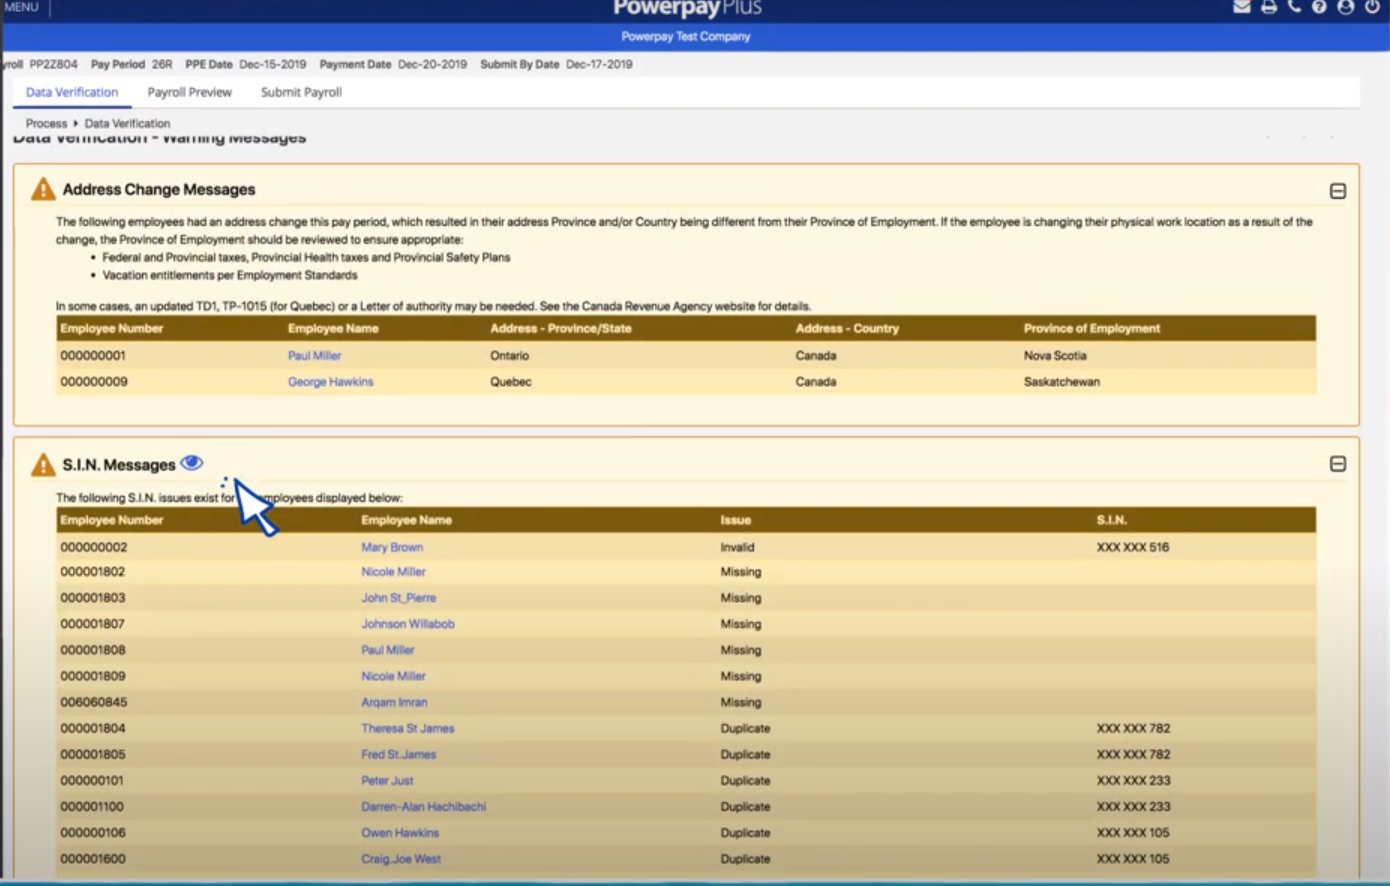This screenshot has width=1390, height=886.
Task: Open the George Hawkins employee link
Action: [x=330, y=381]
